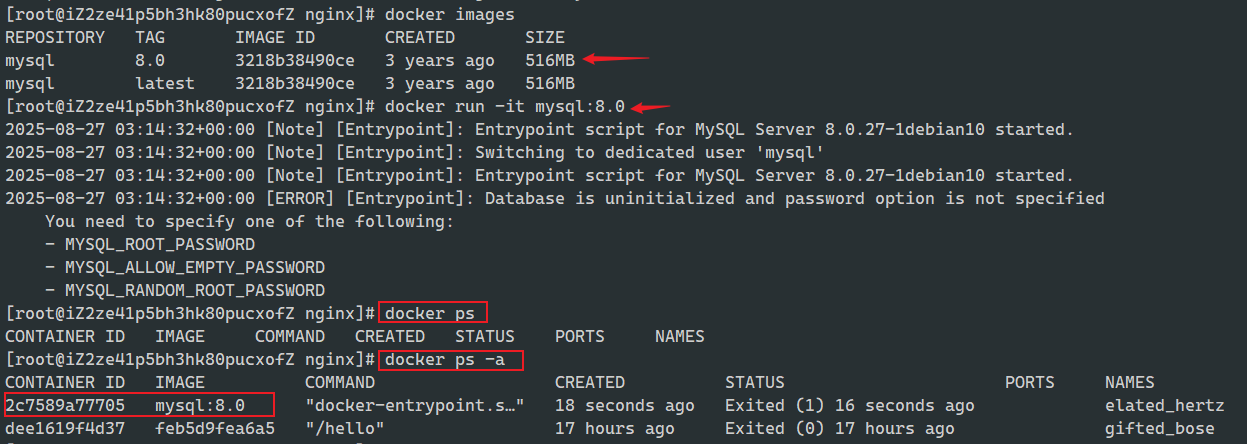Click the red arrow beside 516MB
This screenshot has height=444, width=1247.
[617, 59]
